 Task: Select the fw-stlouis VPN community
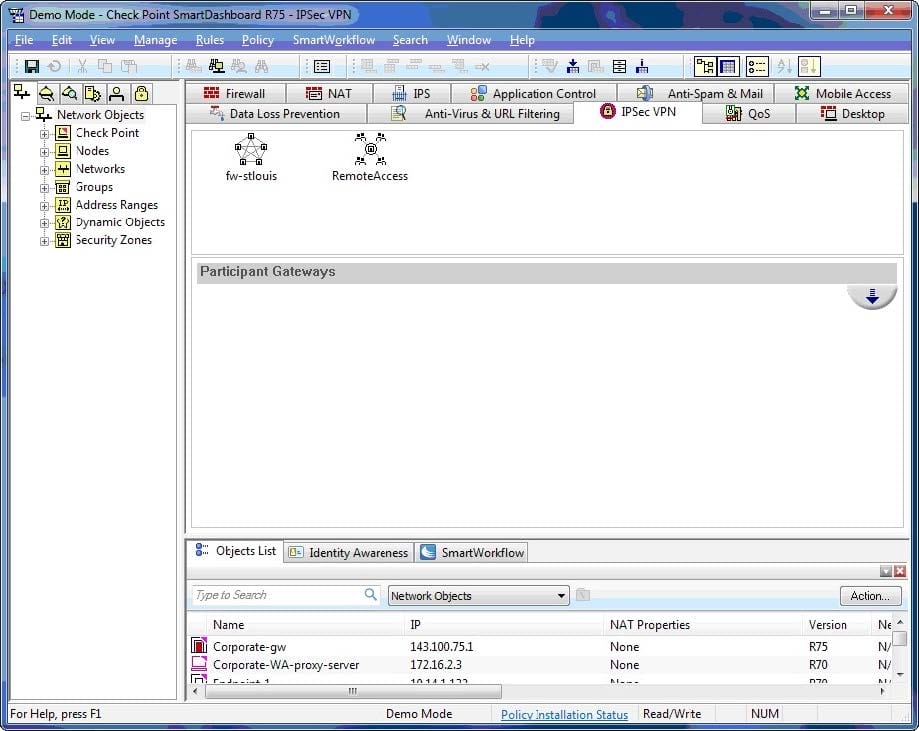[x=251, y=157]
